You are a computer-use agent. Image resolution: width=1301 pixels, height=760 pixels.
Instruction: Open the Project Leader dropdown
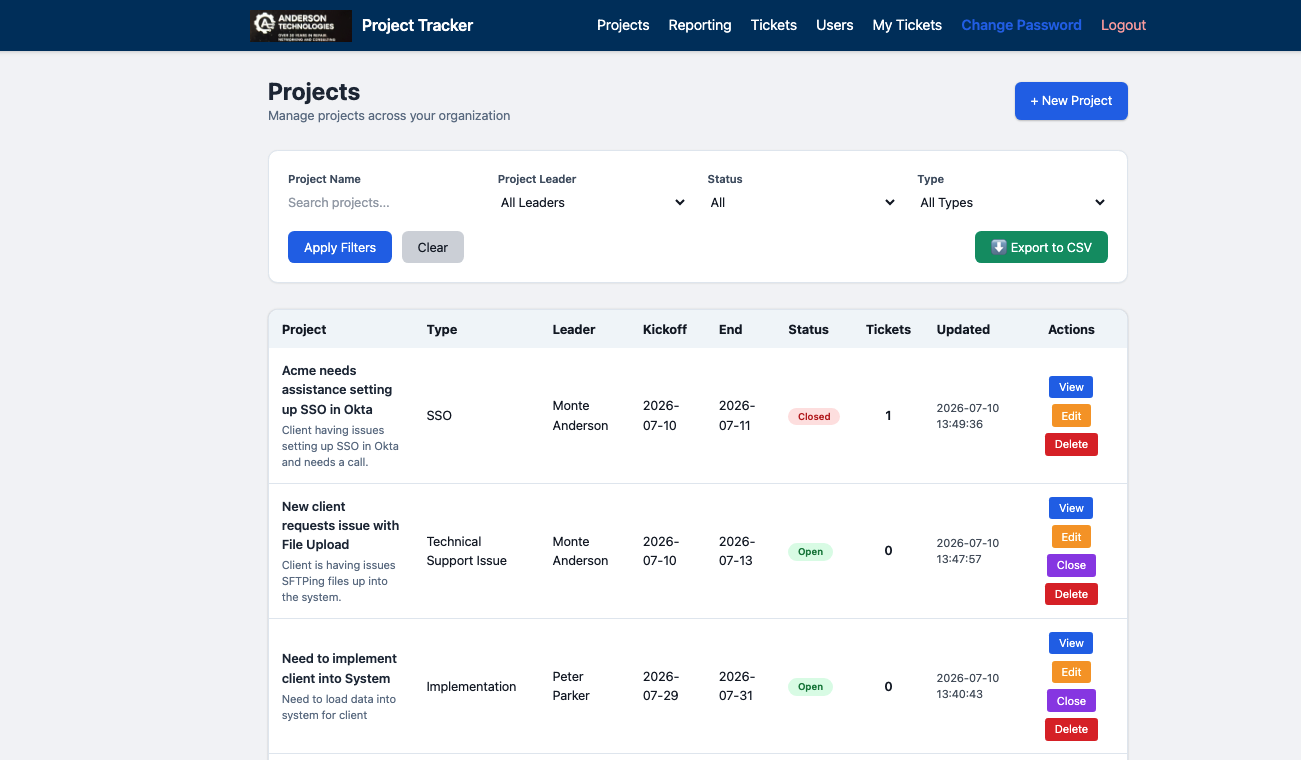[x=593, y=202]
